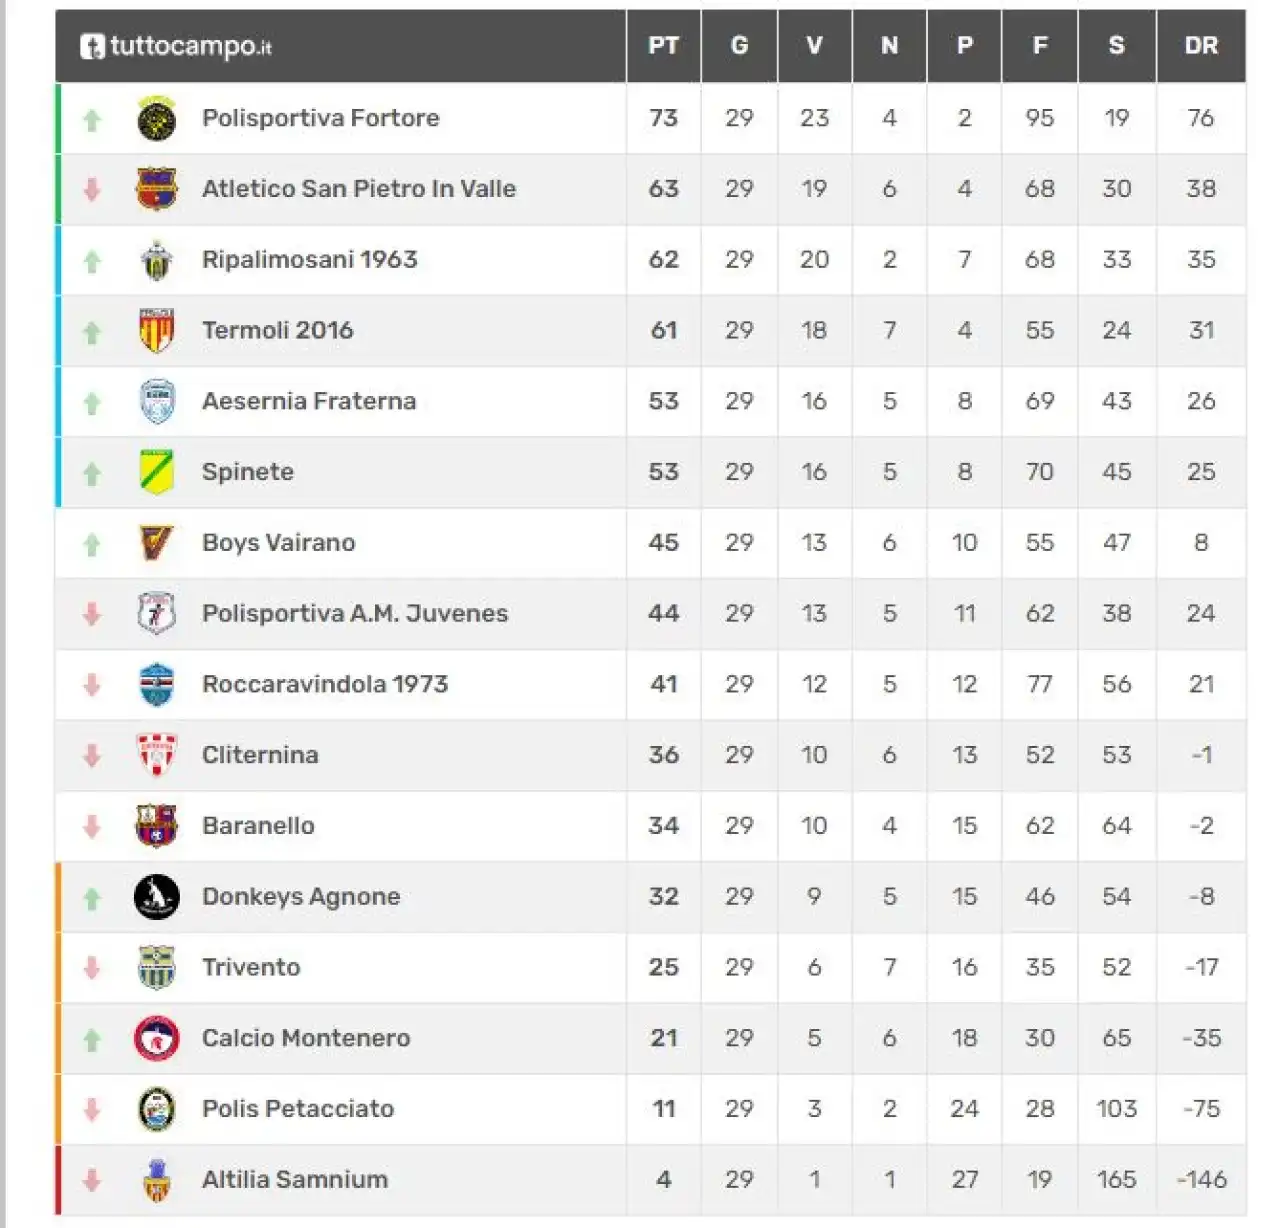Click red down arrow beside Cliternina

(x=92, y=756)
